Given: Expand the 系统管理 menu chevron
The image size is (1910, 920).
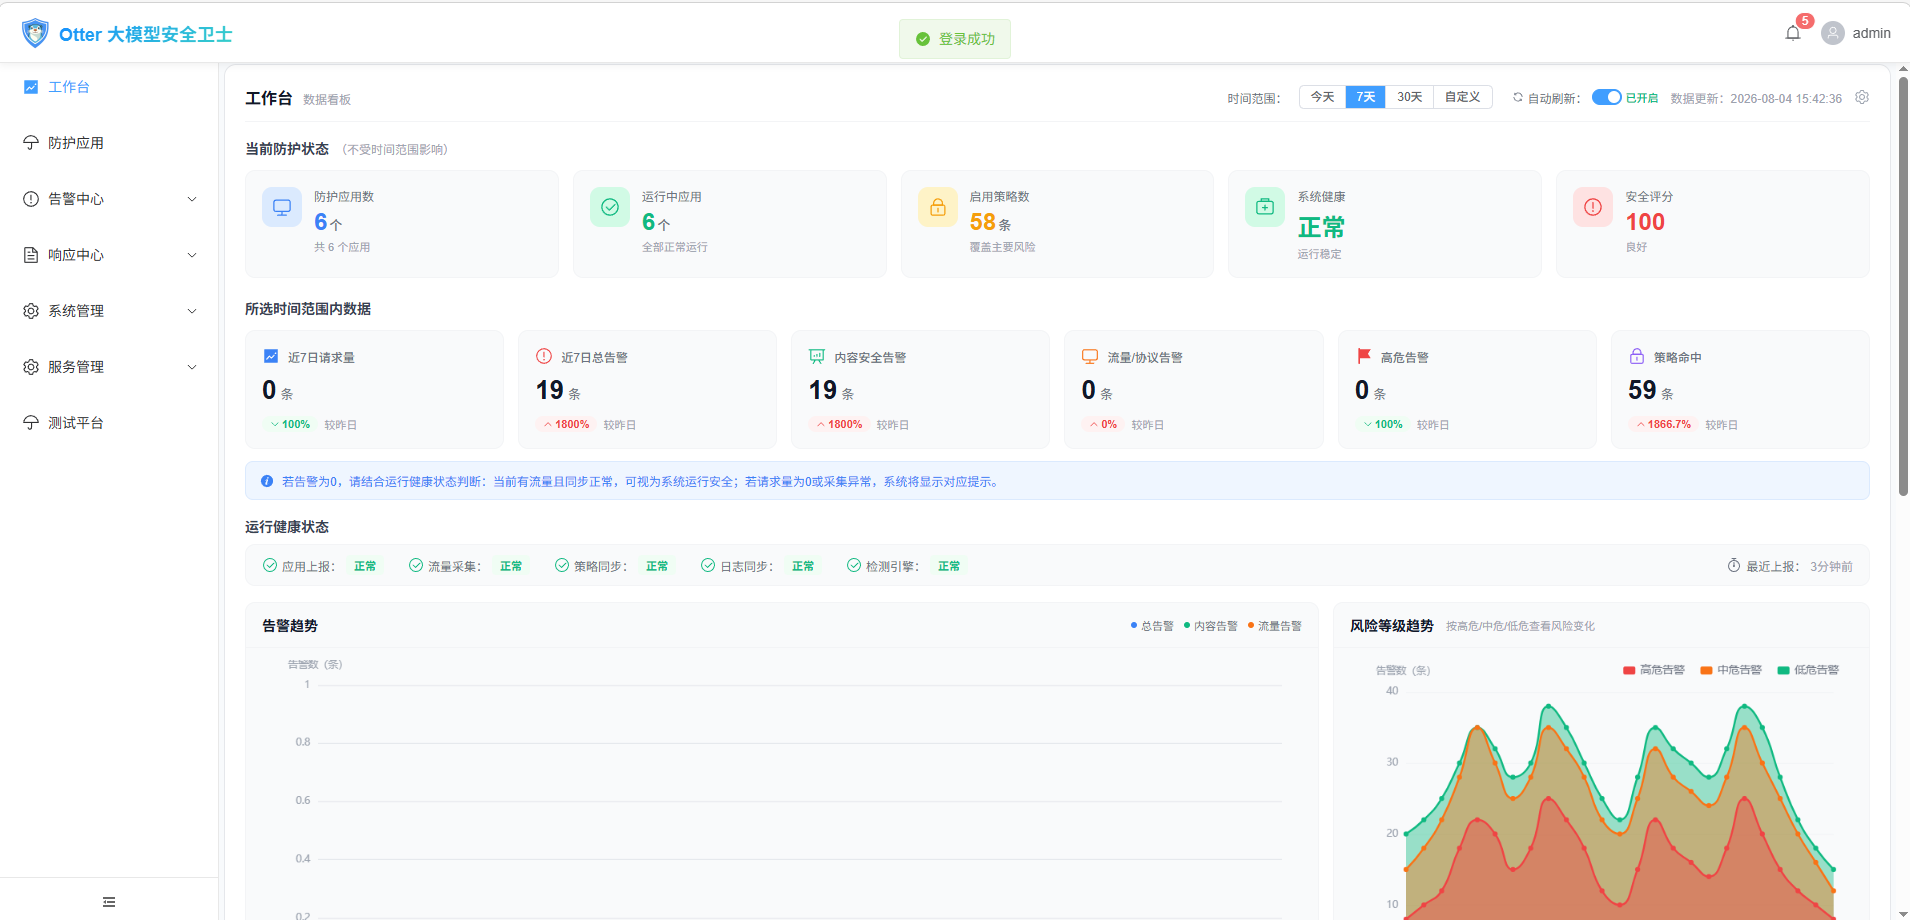Looking at the screenshot, I should [x=192, y=311].
